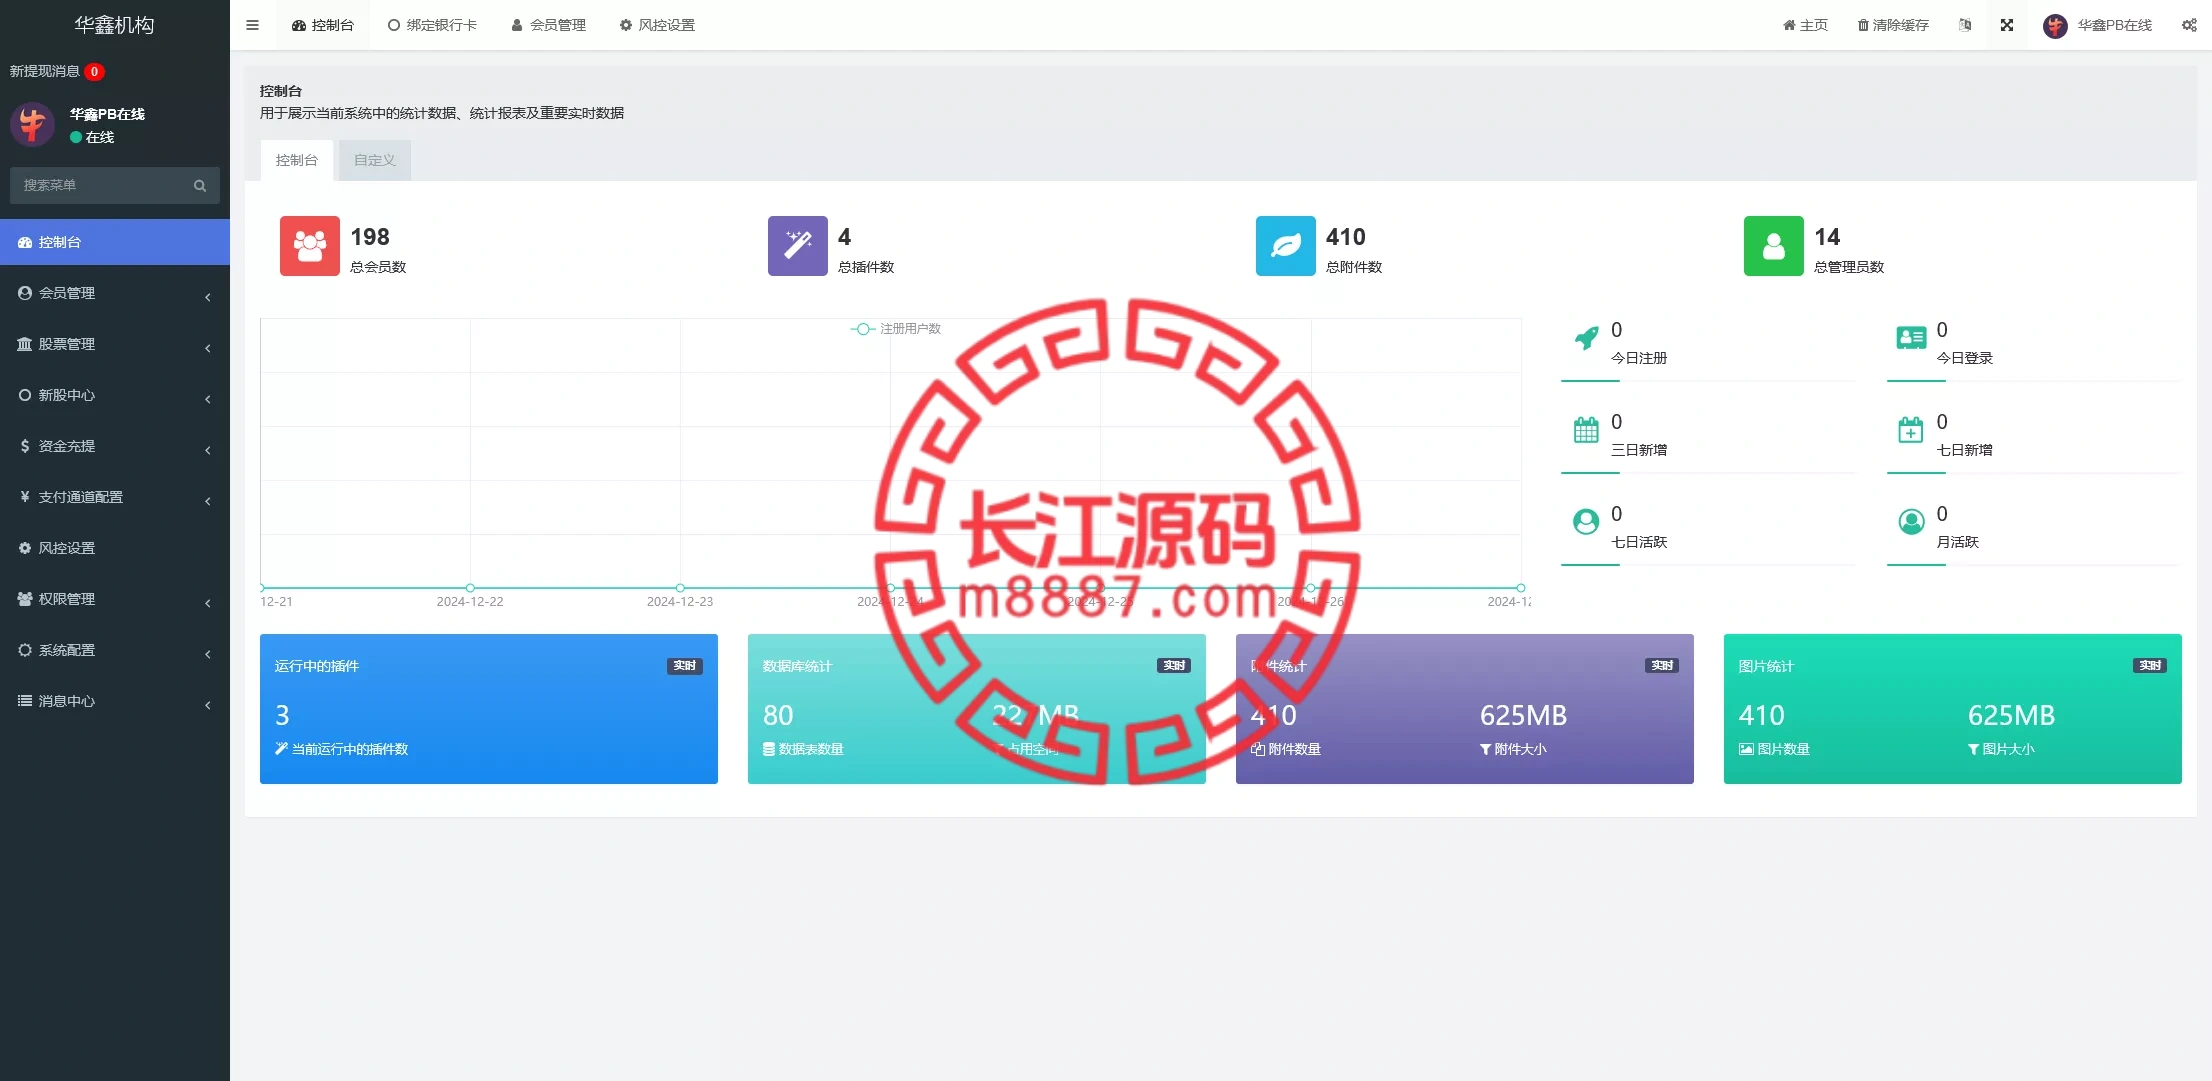Click the language switch icon in header
The image size is (2212, 1081).
1965,25
